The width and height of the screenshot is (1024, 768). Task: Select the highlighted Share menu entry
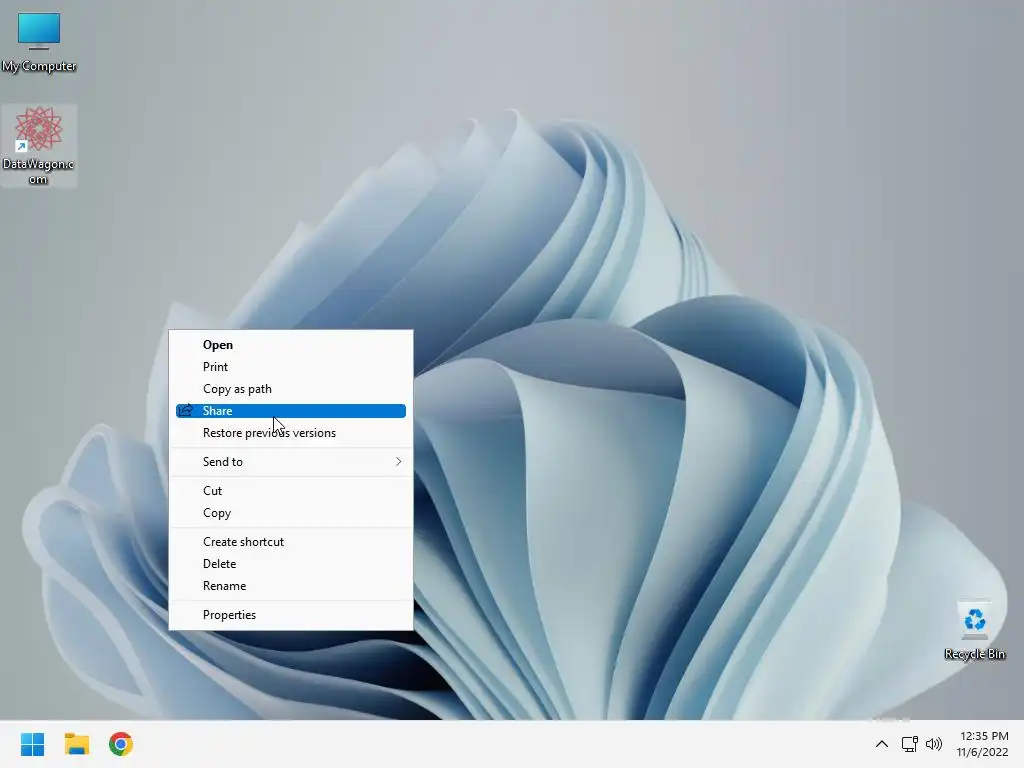click(x=291, y=411)
